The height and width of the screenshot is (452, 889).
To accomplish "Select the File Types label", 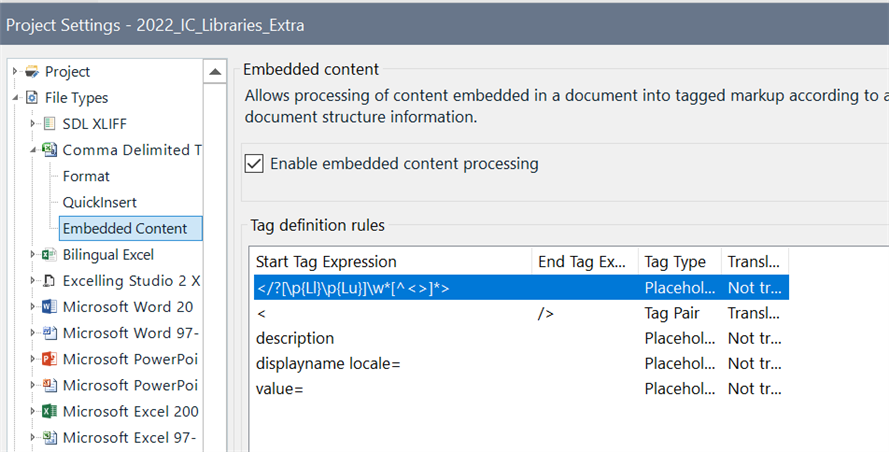I will [x=77, y=98].
